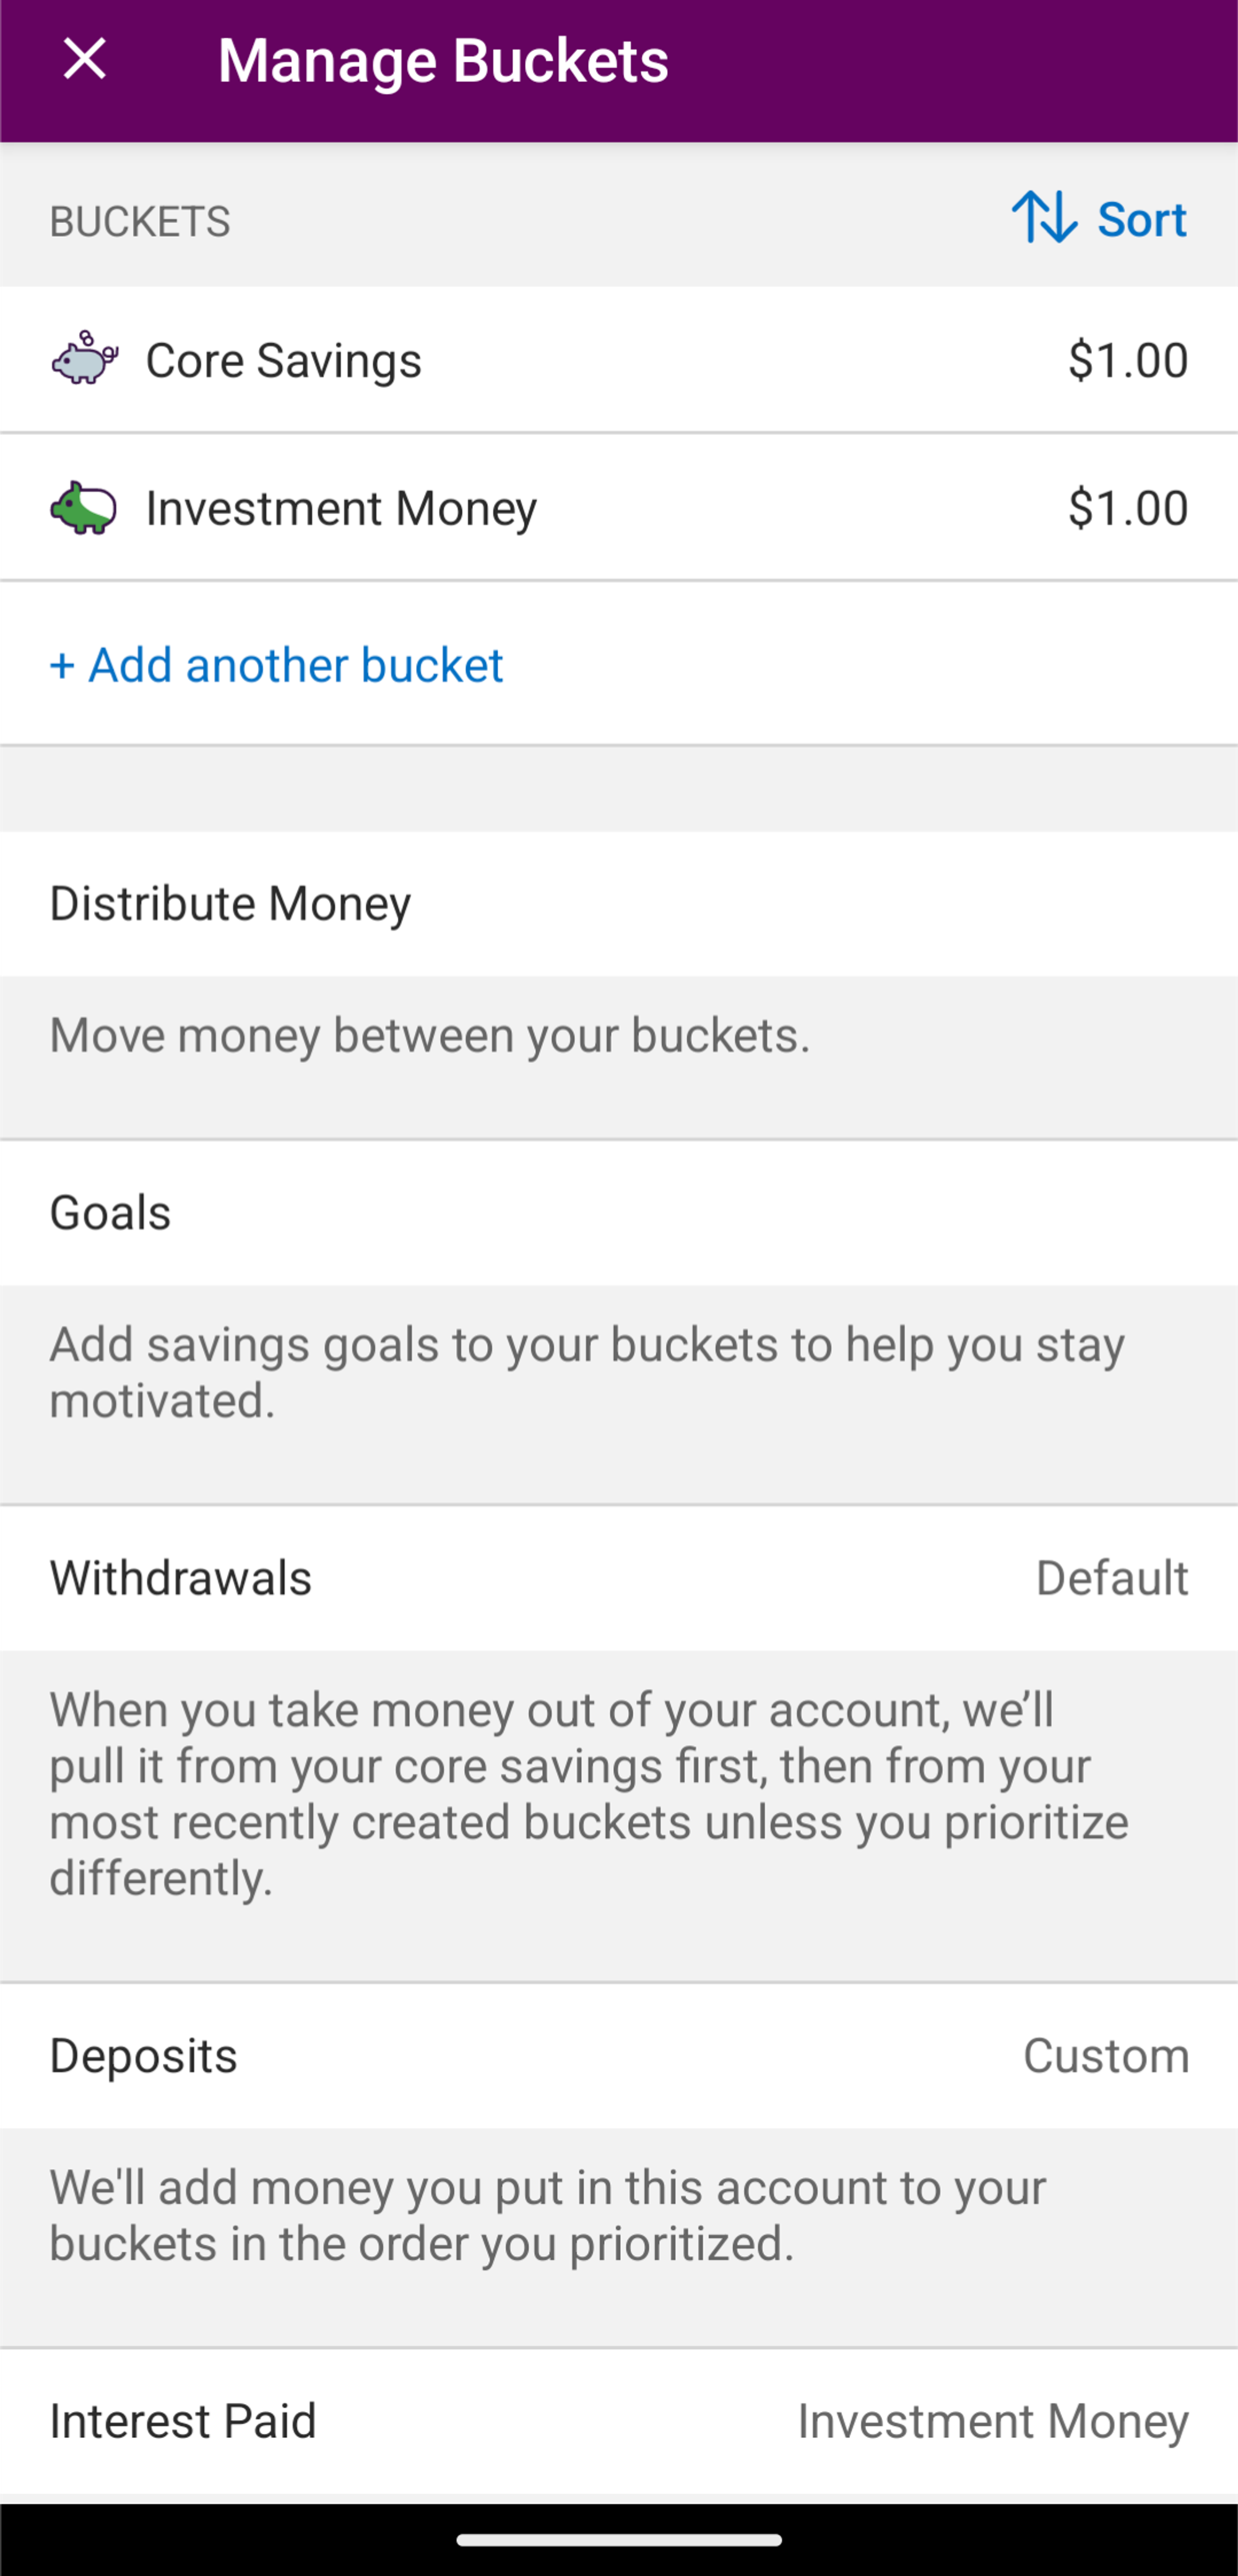
Task: Change Interest Paid bucket Investment Money
Action: pyautogui.click(x=993, y=2421)
